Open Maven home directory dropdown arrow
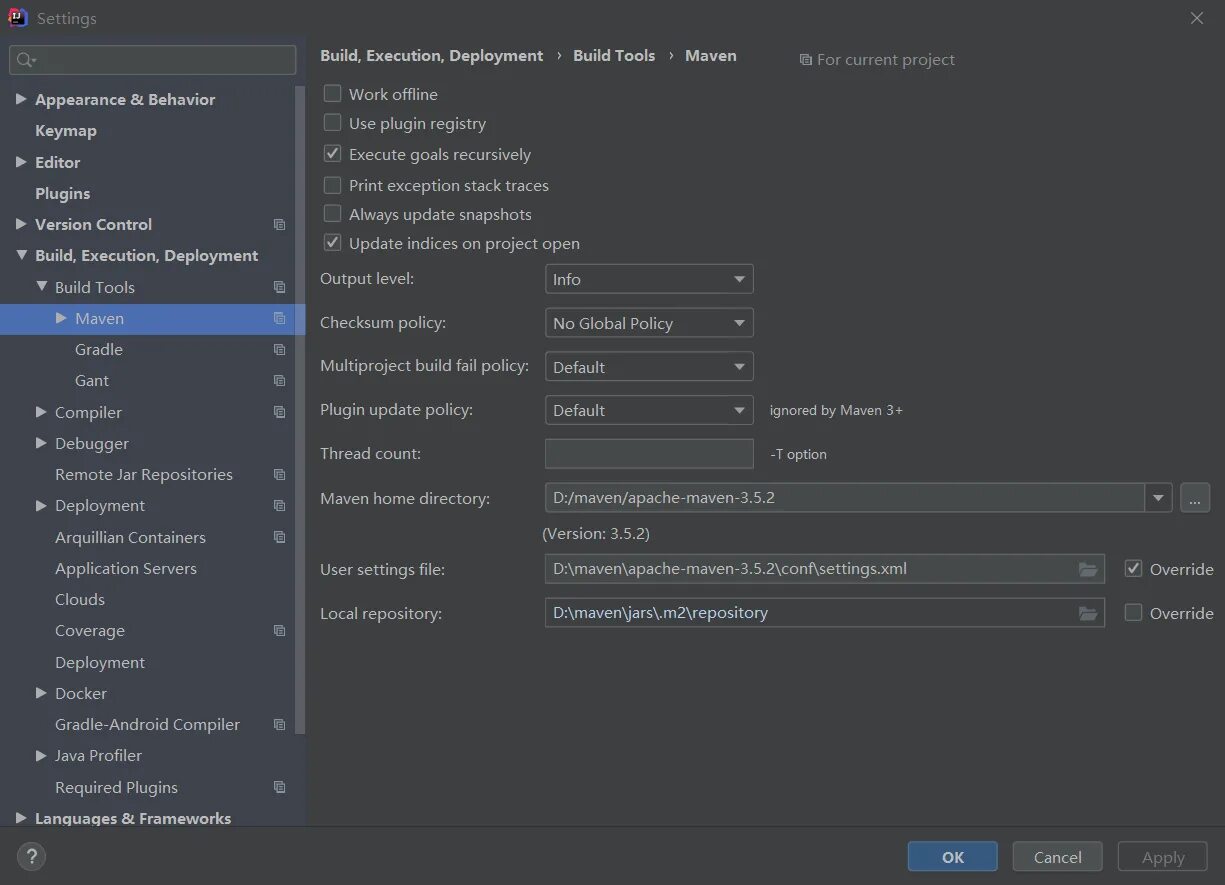1225x885 pixels. pos(1158,498)
